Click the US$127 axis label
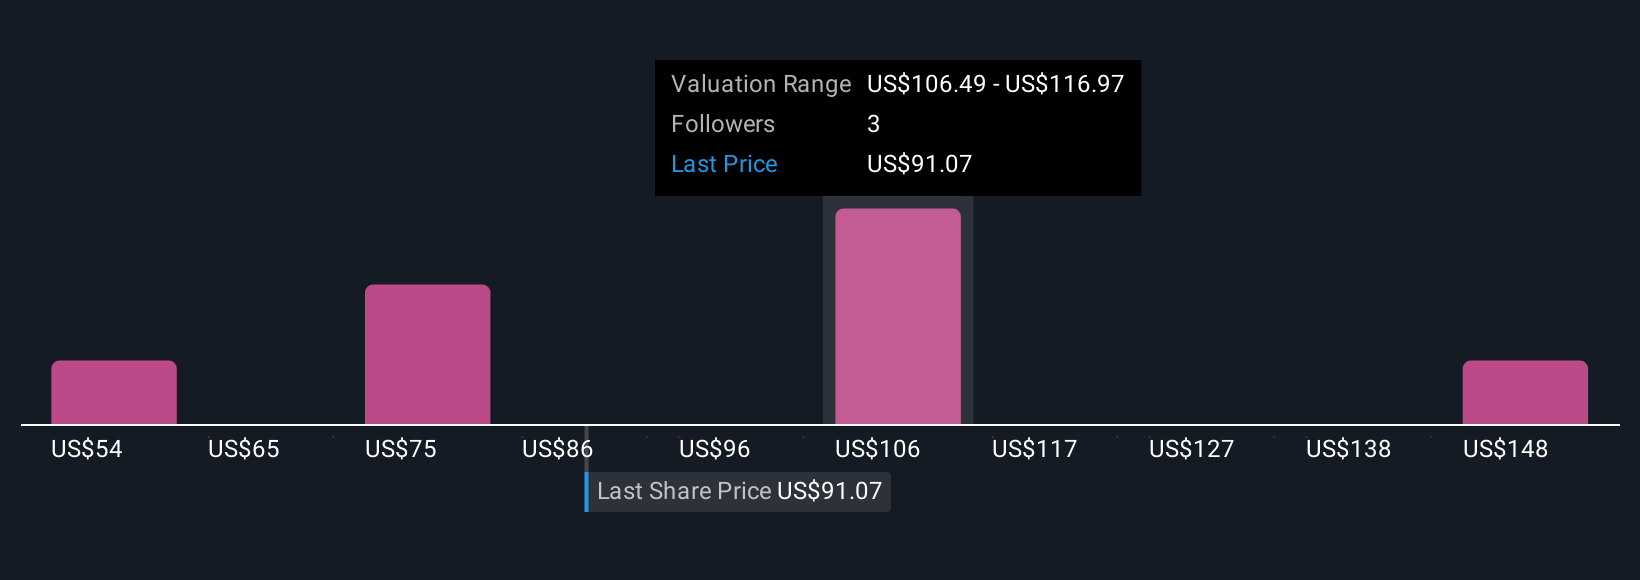The image size is (1640, 580). [1192, 449]
